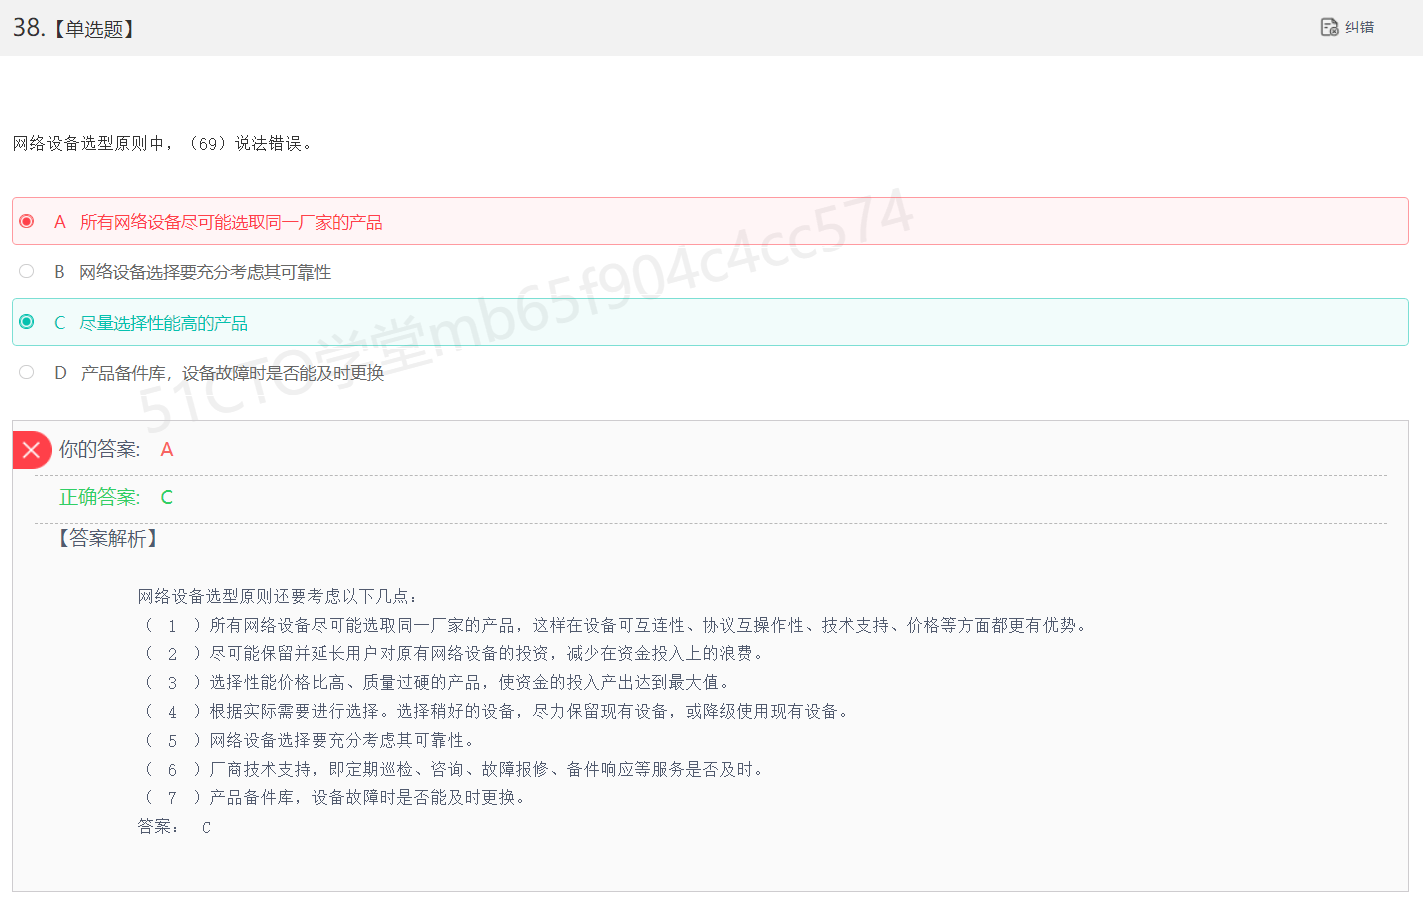Click the question number 38. 【单选题】
This screenshot has width=1423, height=897.
click(74, 28)
